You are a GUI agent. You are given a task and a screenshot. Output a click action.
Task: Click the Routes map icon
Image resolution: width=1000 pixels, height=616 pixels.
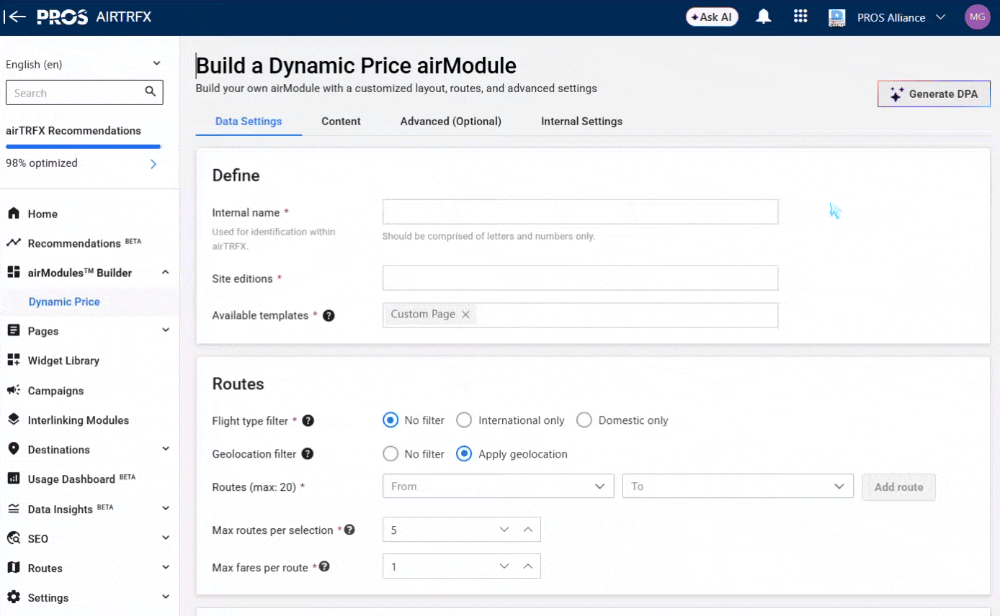(13, 568)
